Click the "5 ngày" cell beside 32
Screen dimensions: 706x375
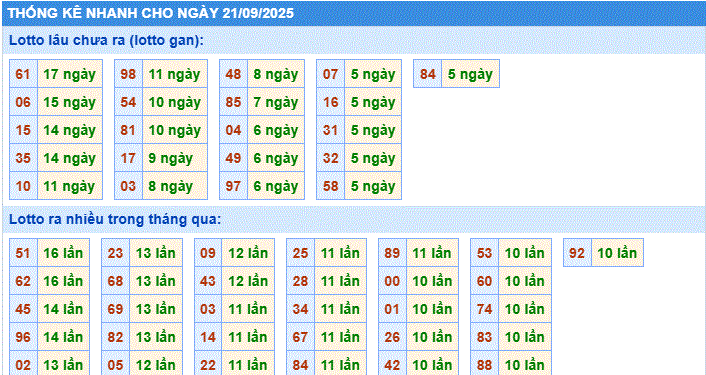373,158
